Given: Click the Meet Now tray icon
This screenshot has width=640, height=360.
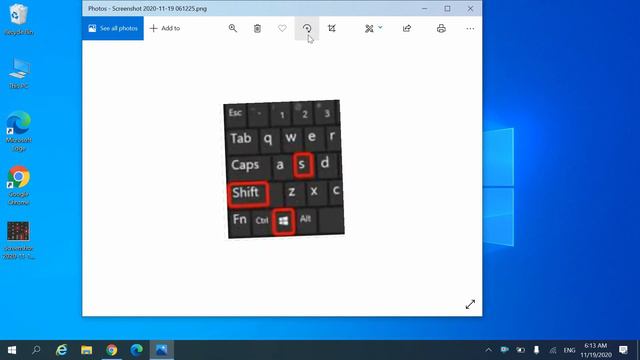Looking at the screenshot, I should click(x=504, y=350).
